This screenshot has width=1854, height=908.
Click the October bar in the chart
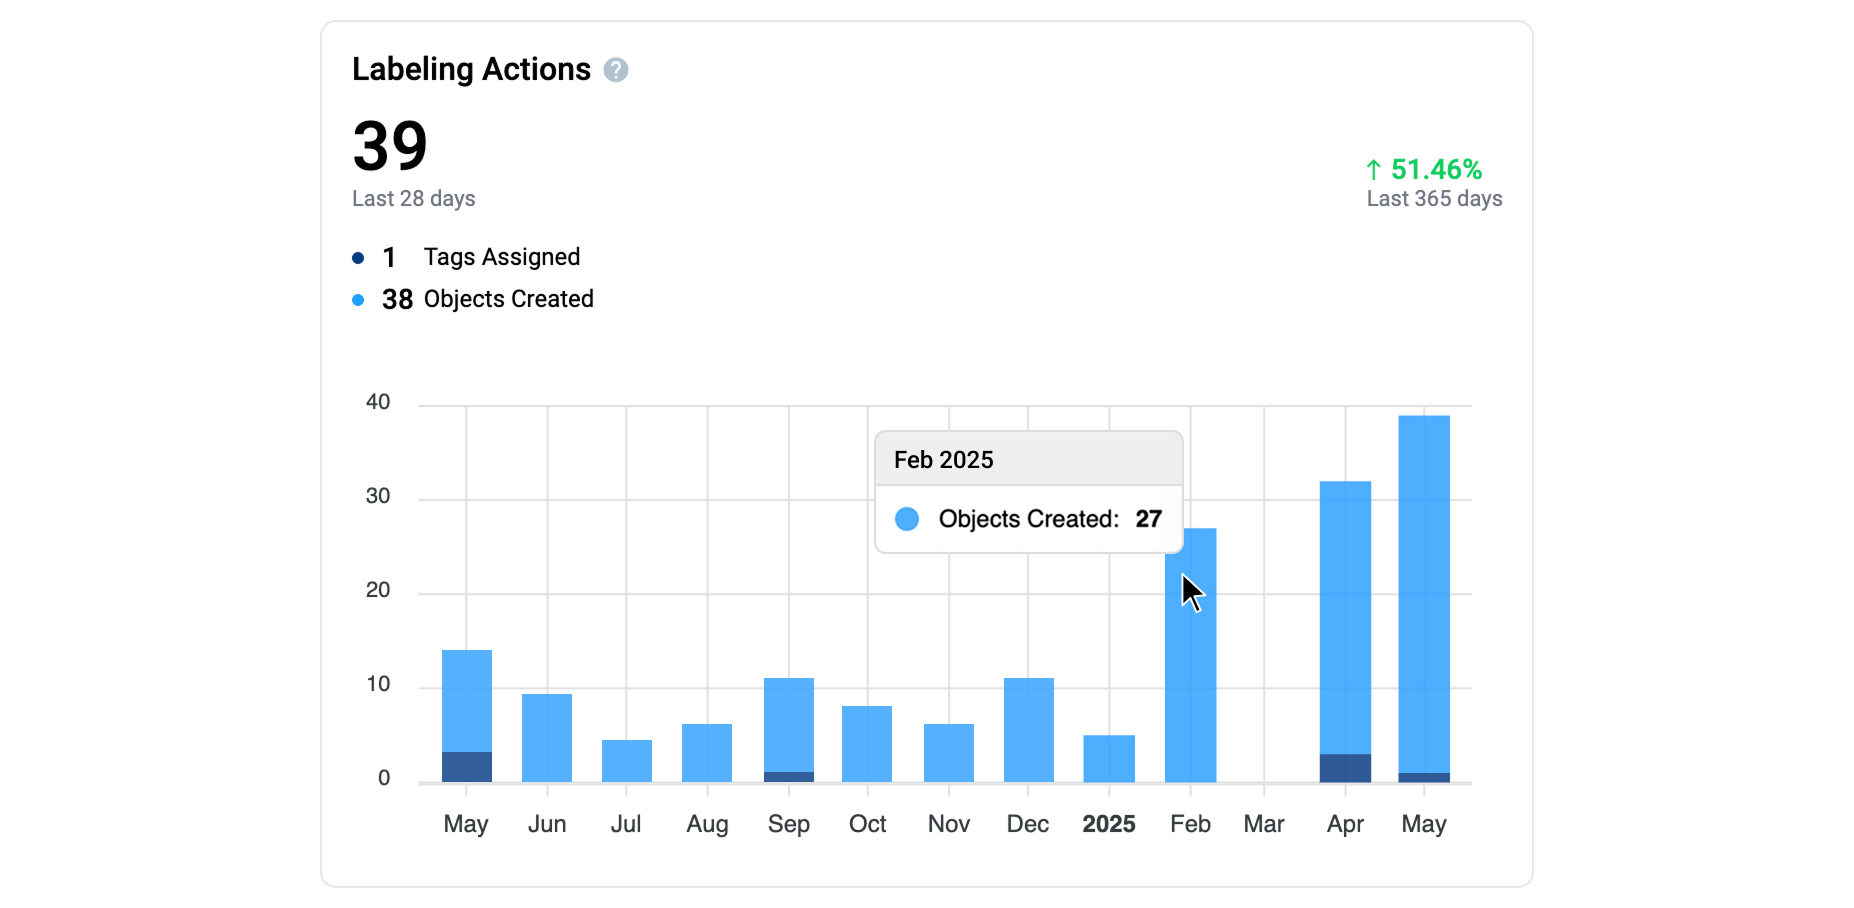[x=867, y=744]
